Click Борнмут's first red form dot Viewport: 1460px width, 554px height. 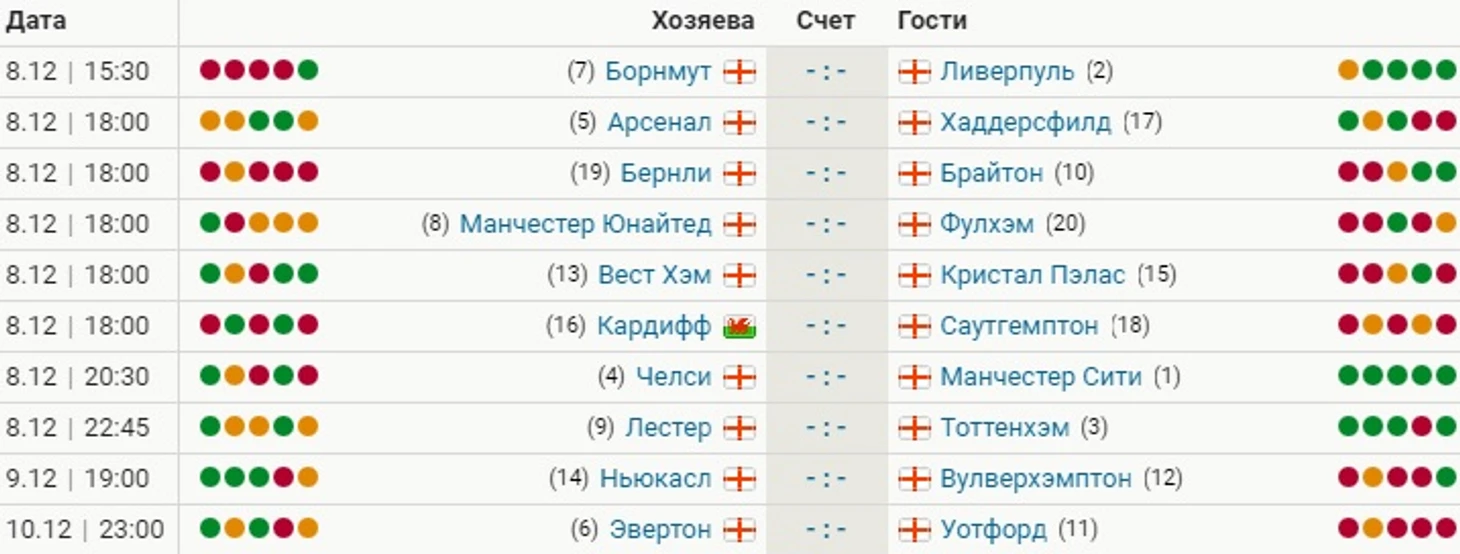(x=210, y=71)
